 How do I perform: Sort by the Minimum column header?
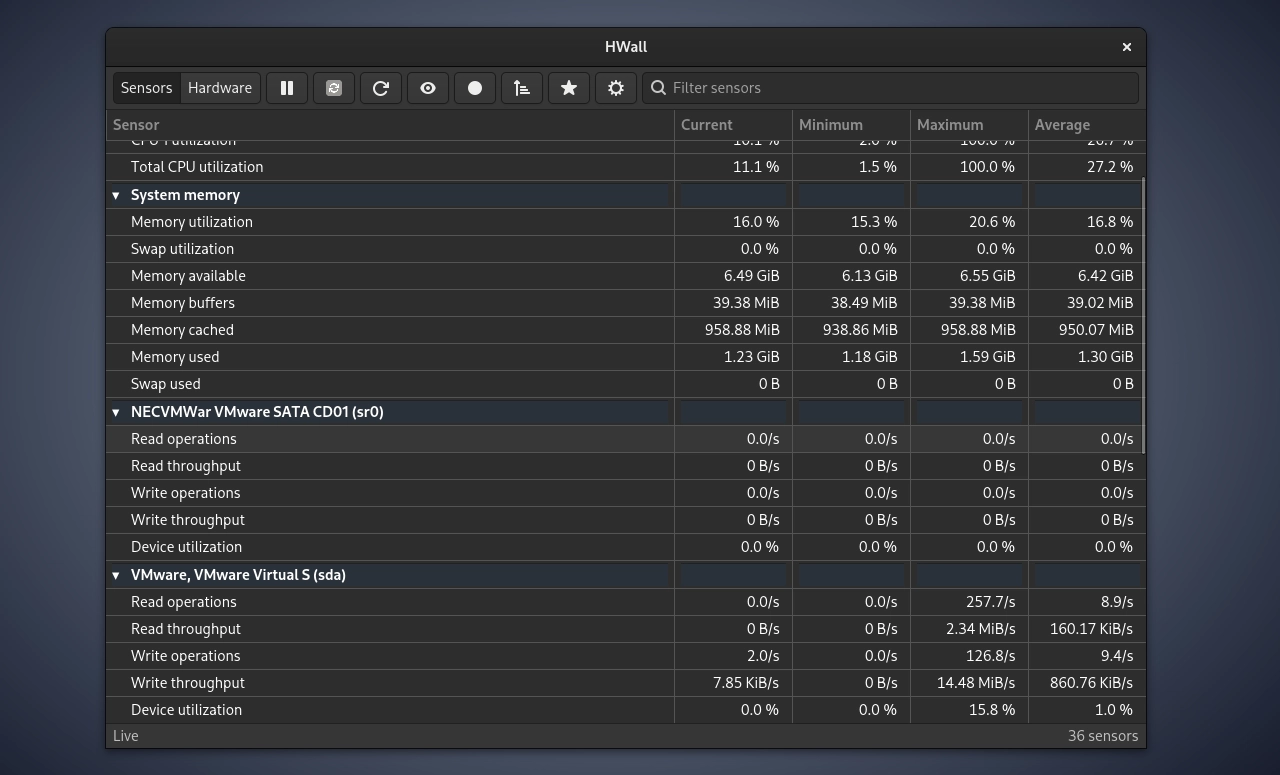coord(851,125)
